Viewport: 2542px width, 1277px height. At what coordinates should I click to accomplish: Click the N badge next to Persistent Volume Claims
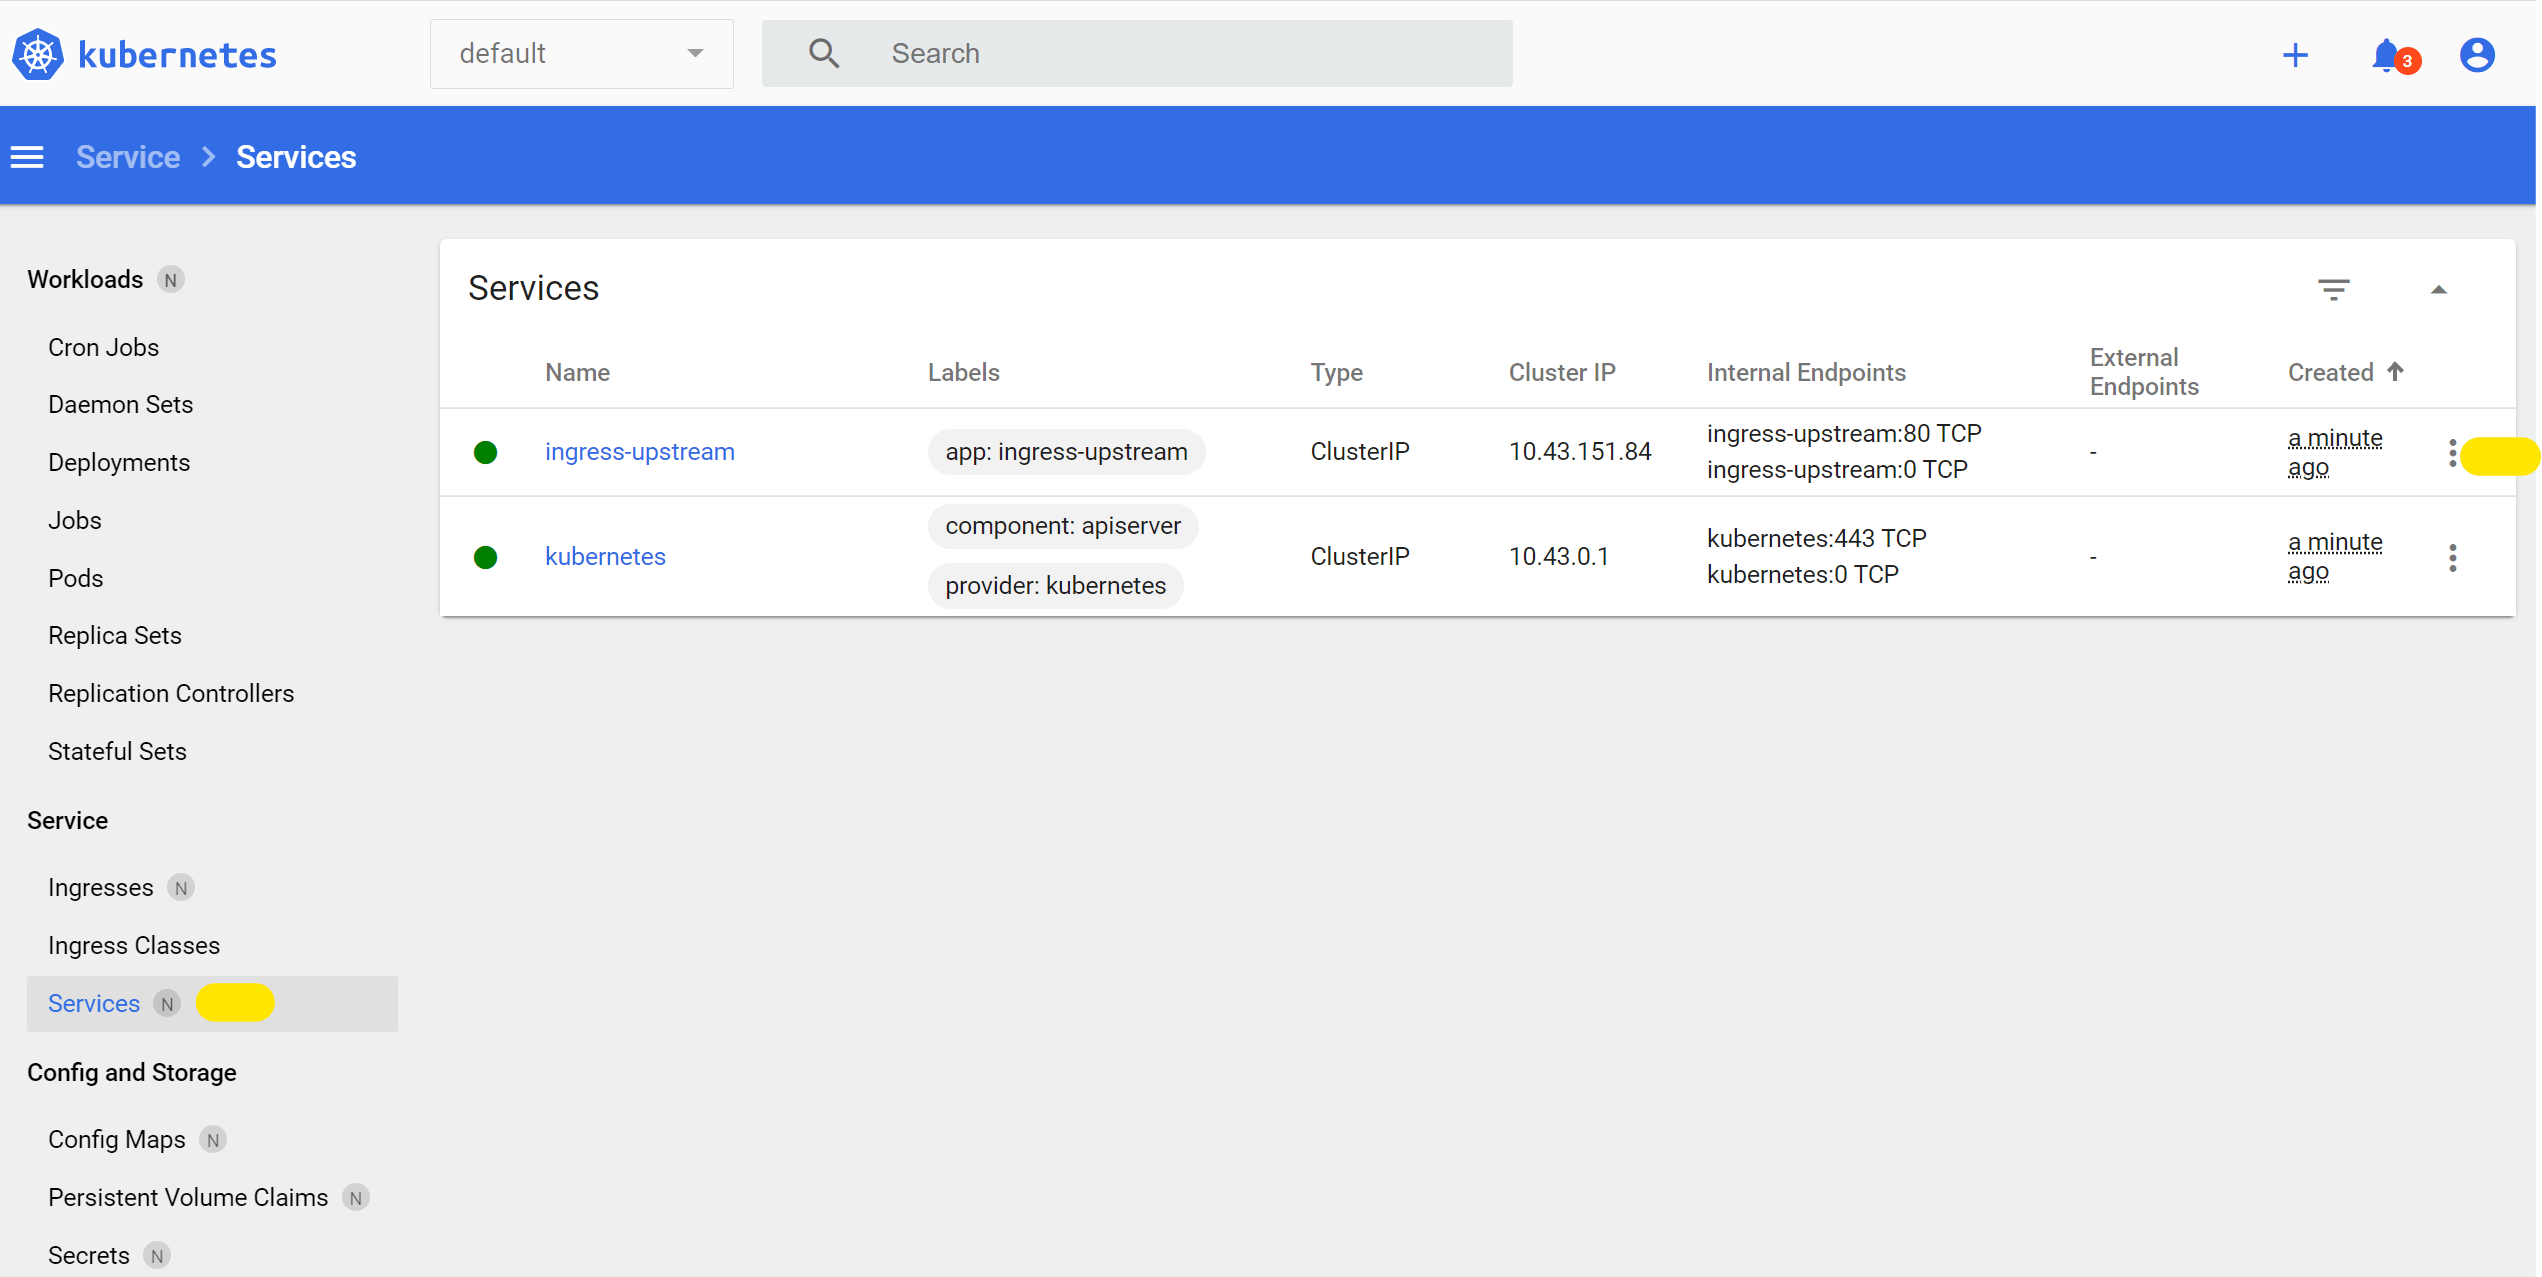[356, 1198]
